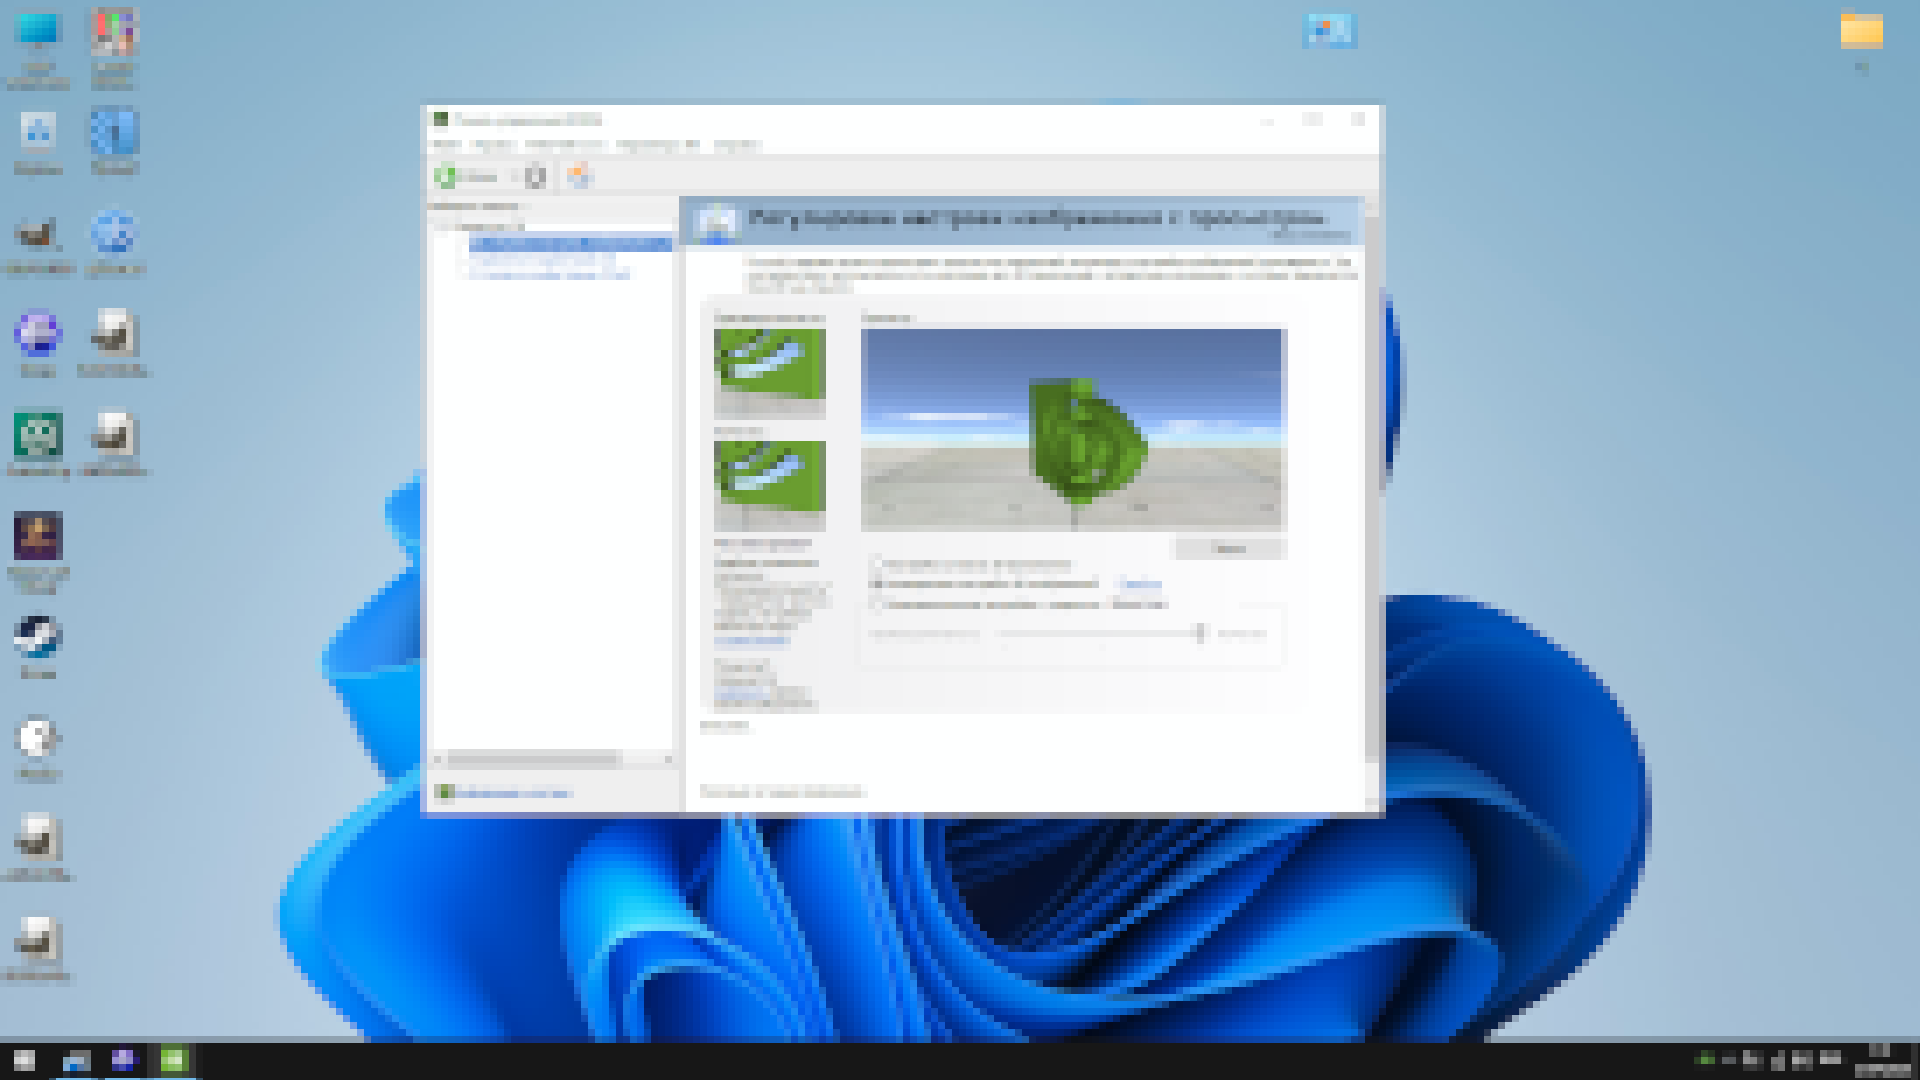
Task: Click the NVIDIA Control Panel taskbar icon
Action: 173,1060
